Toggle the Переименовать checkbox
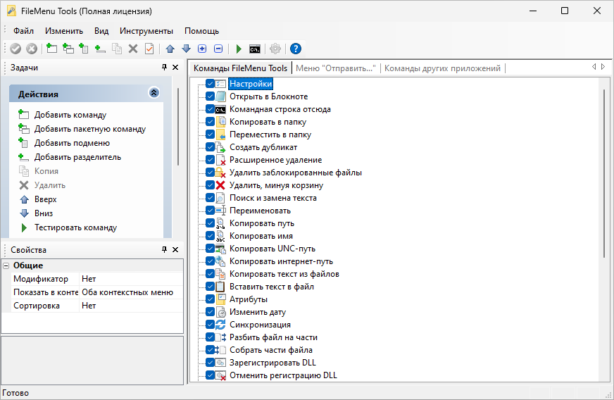The height and width of the screenshot is (400, 614). [x=210, y=210]
